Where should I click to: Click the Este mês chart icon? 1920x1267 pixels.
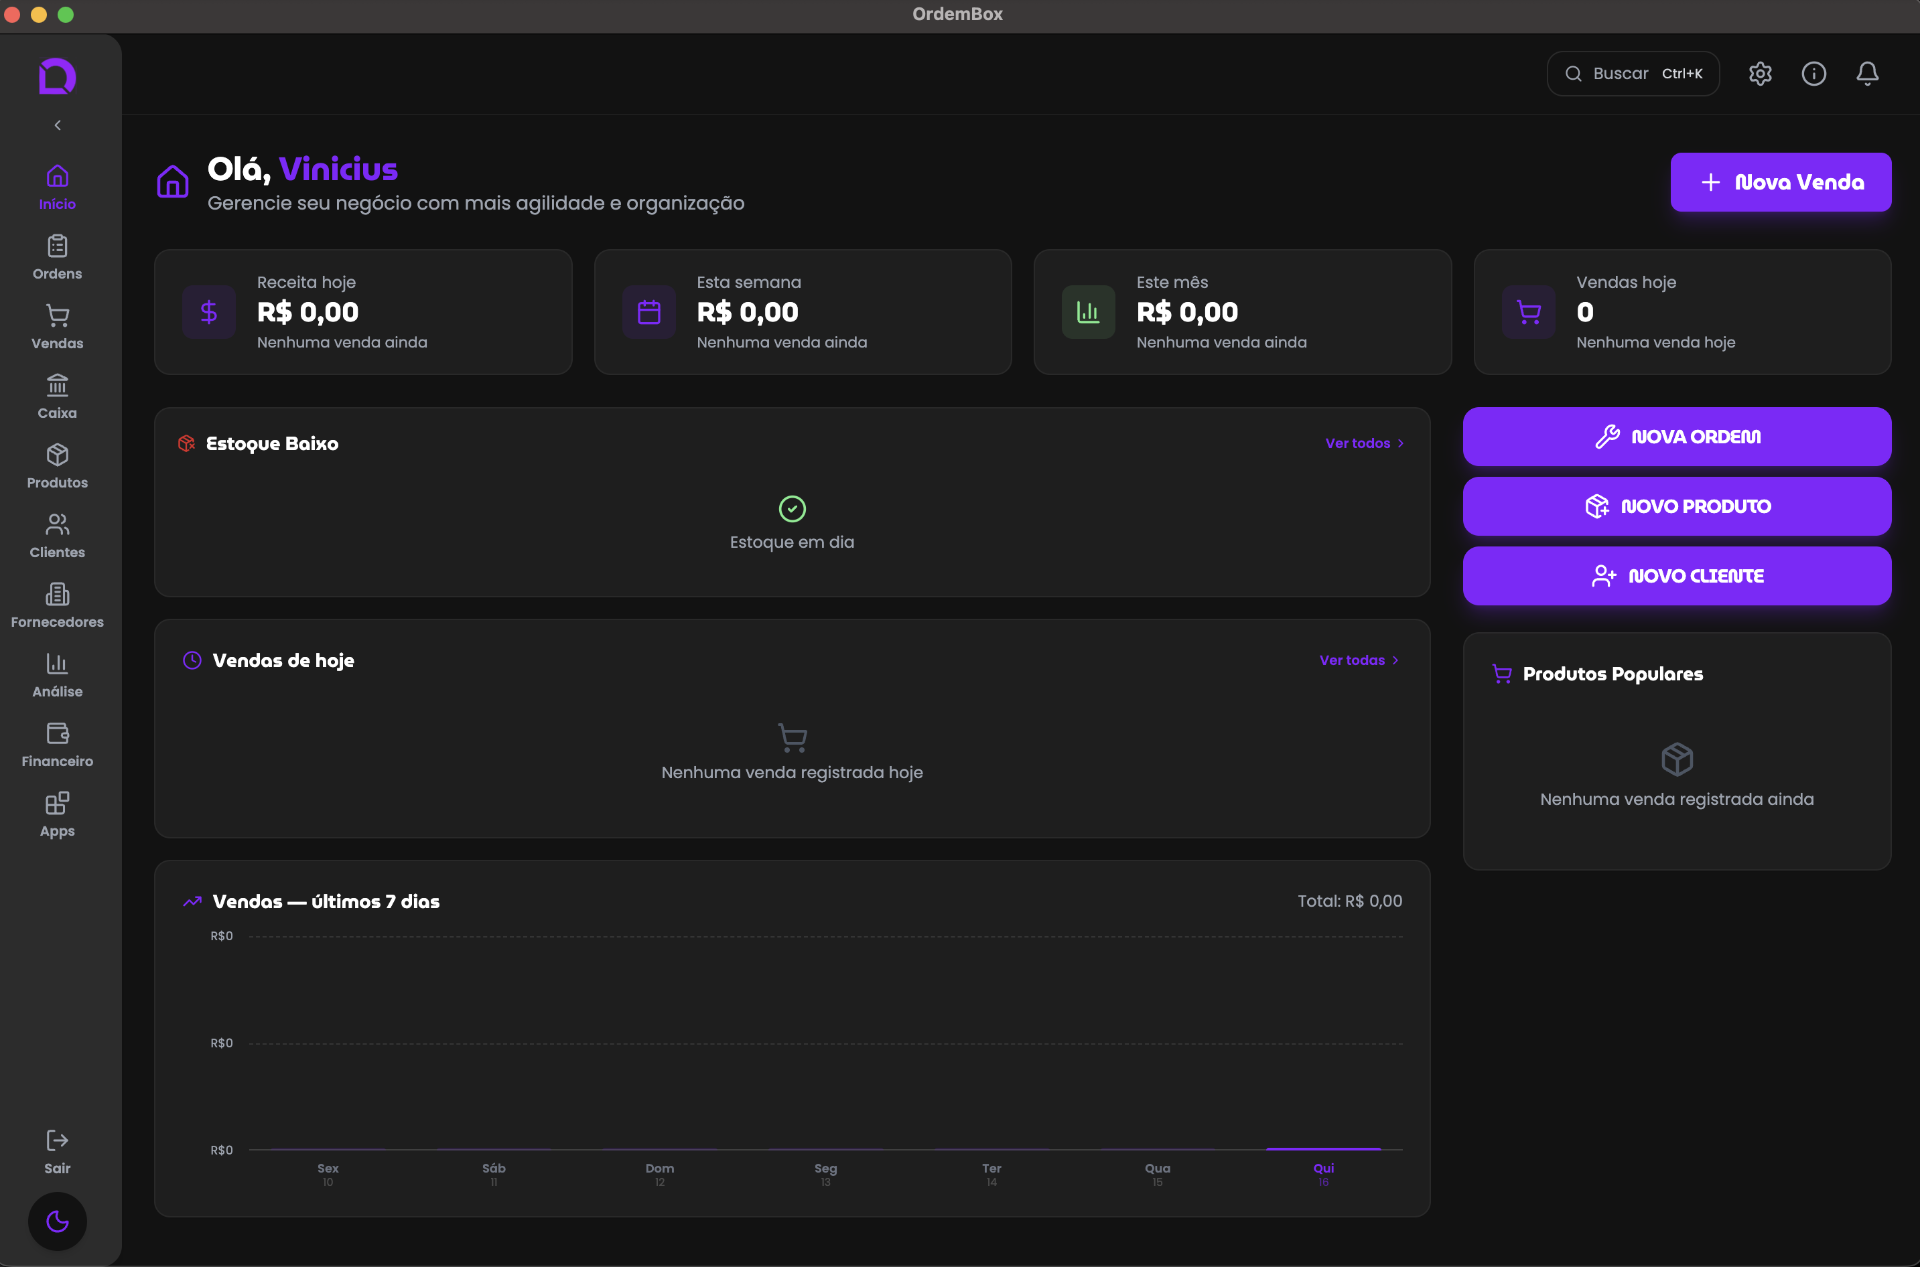click(1088, 312)
